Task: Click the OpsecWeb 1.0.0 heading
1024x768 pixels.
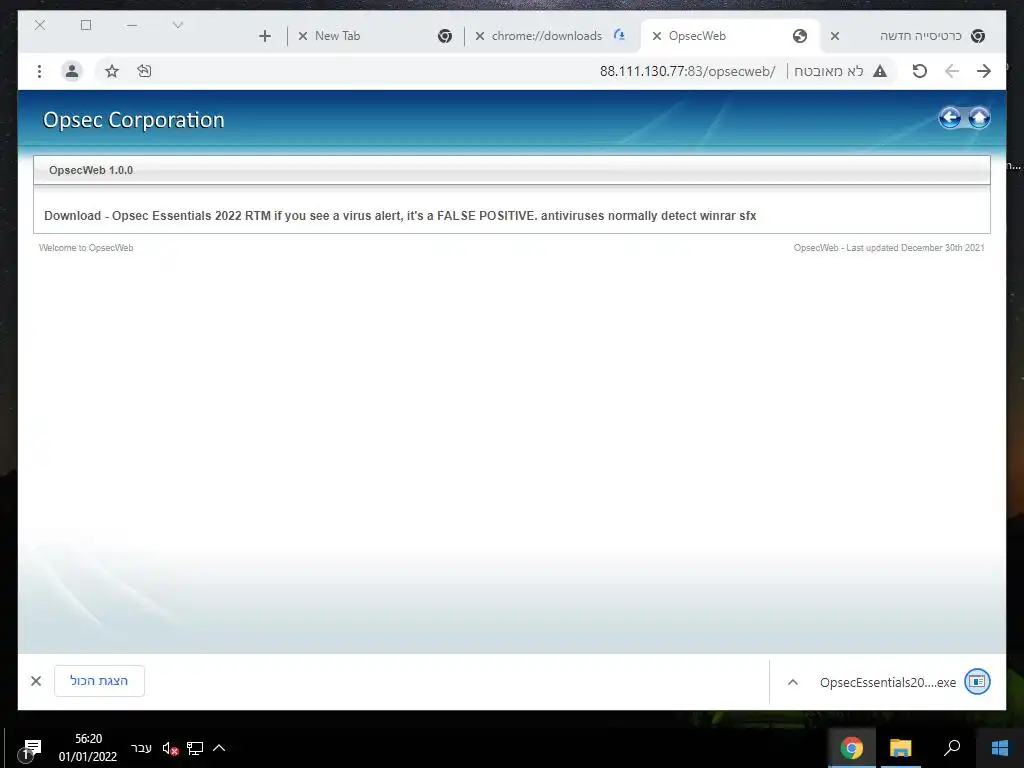Action: click(91, 170)
